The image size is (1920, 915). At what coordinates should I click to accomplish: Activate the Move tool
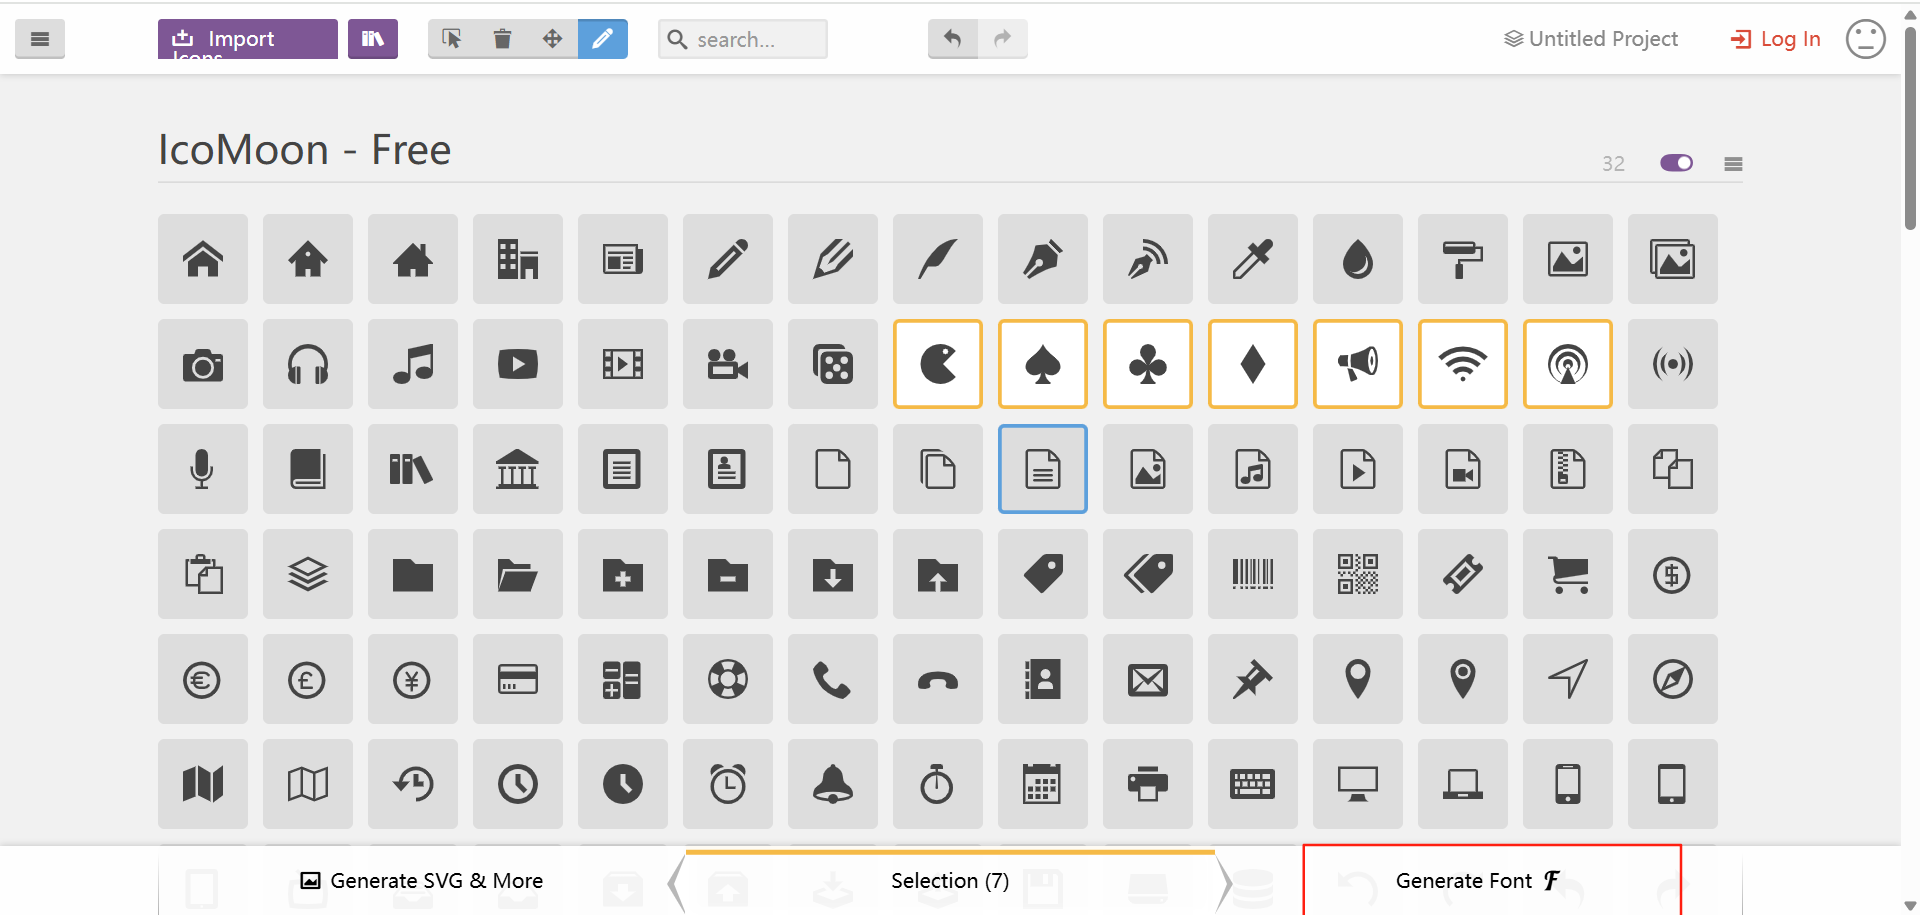pyautogui.click(x=552, y=39)
